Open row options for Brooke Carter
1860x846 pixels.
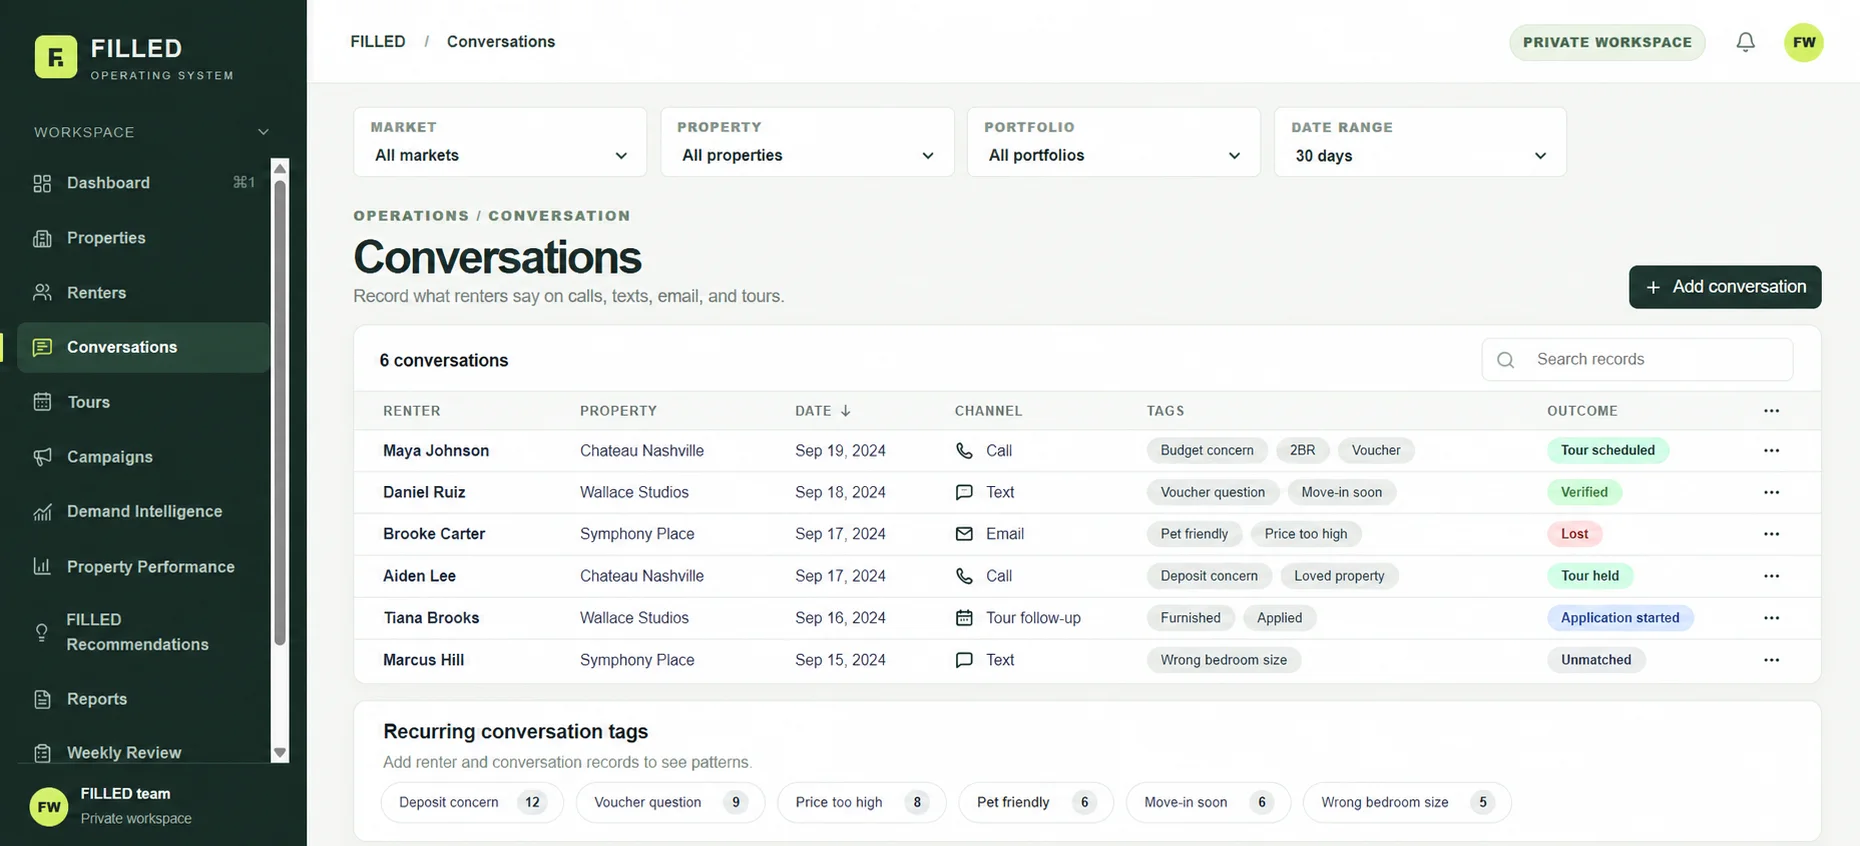pyautogui.click(x=1771, y=534)
